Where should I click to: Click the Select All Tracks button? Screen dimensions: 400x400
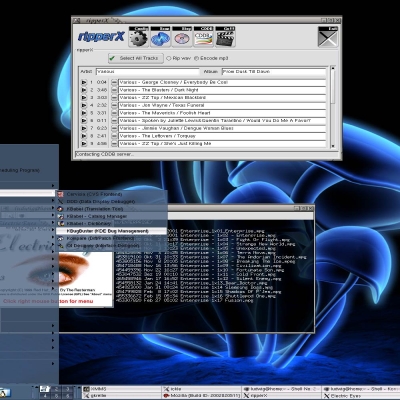click(x=136, y=58)
